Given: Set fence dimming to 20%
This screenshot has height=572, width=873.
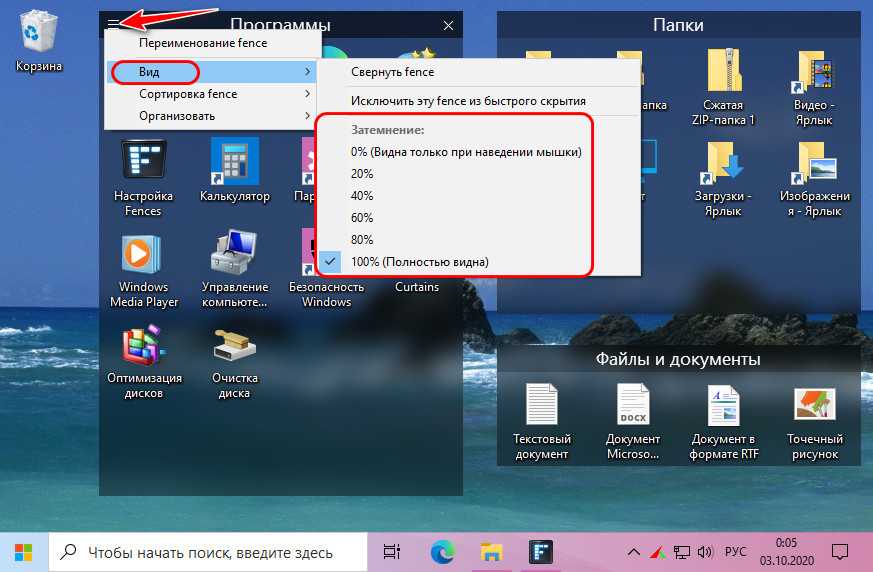Looking at the screenshot, I should coord(479,174).
